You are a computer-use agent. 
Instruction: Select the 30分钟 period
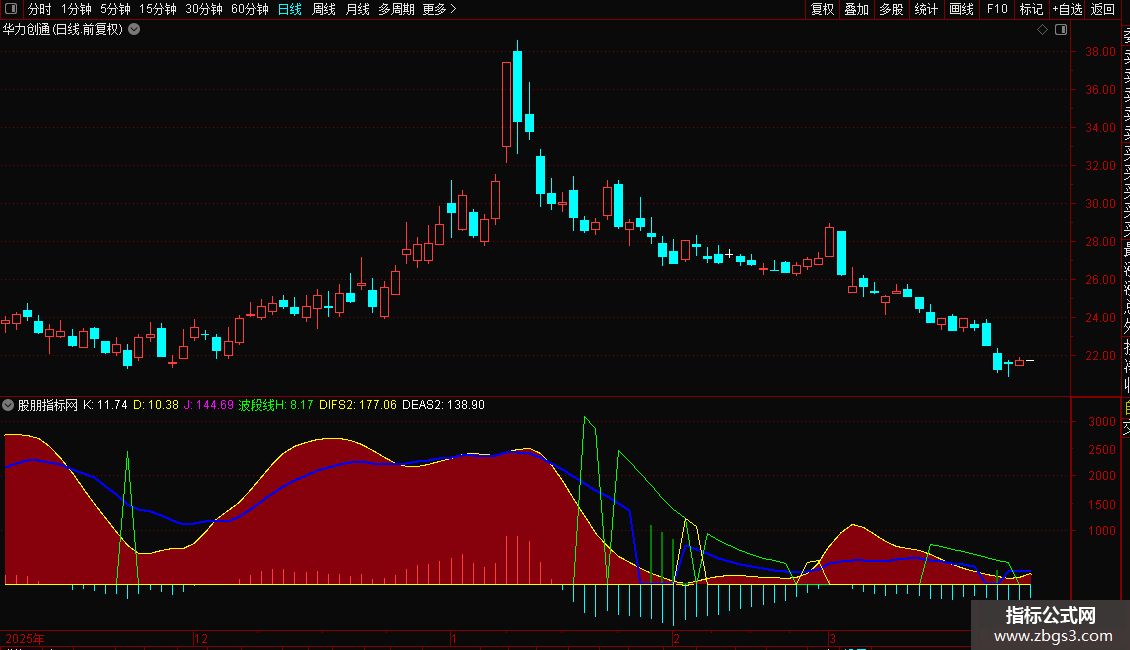(x=204, y=9)
